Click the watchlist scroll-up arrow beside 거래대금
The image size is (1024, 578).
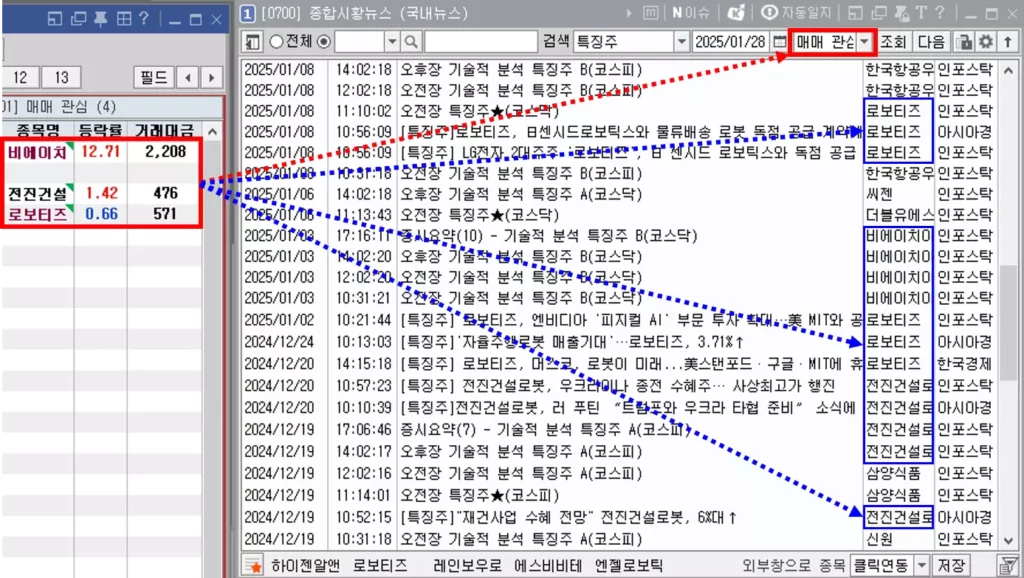212,131
